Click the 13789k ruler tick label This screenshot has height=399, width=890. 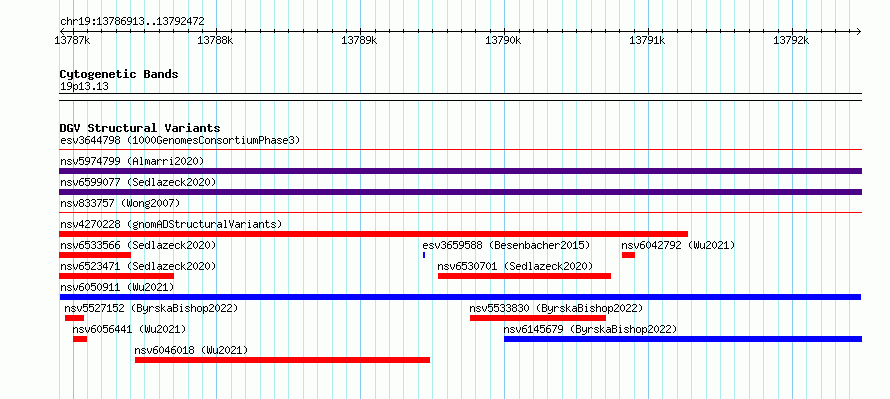click(x=359, y=41)
